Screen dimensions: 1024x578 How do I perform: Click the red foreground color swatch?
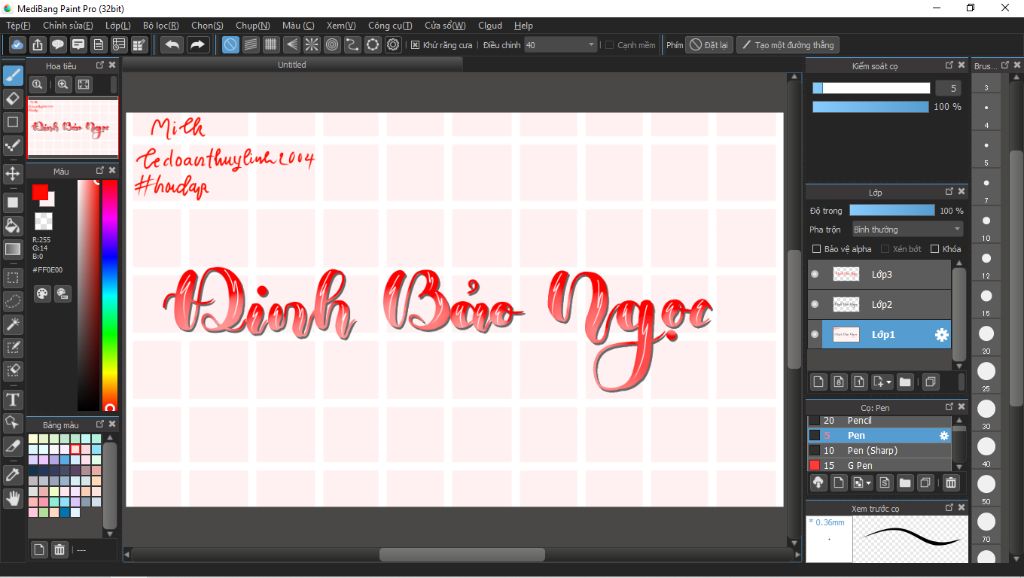(40, 193)
